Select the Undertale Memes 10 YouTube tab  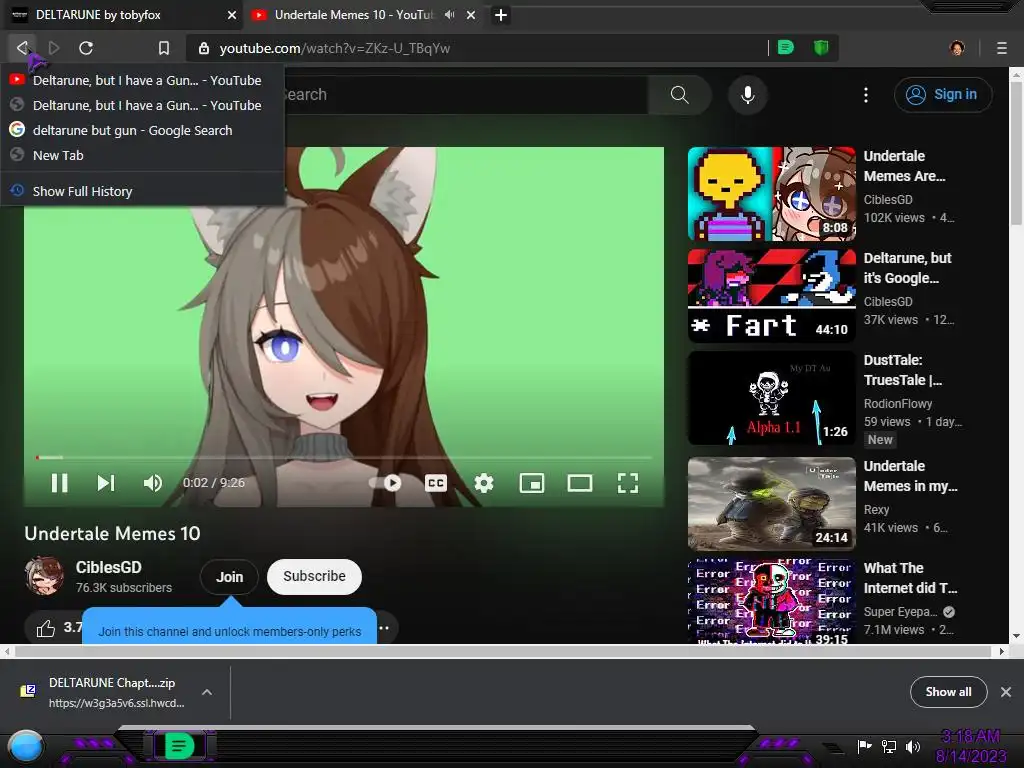point(355,14)
